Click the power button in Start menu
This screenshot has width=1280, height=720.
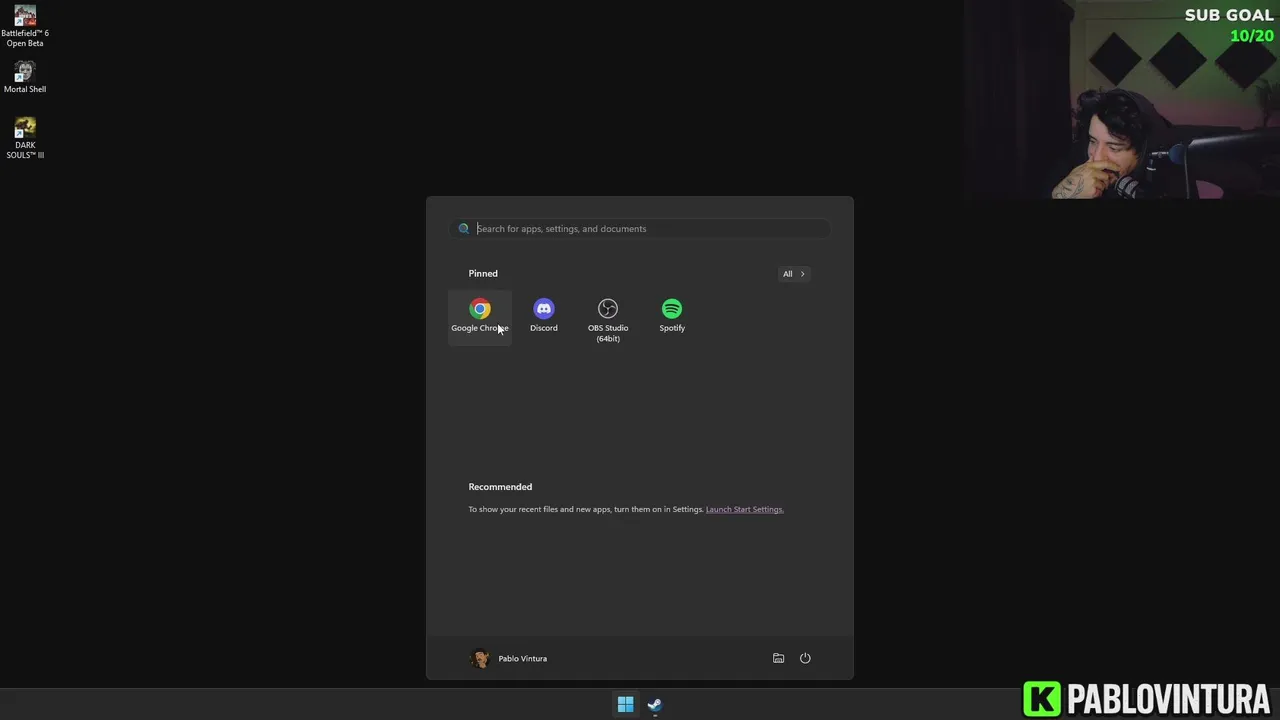[805, 658]
